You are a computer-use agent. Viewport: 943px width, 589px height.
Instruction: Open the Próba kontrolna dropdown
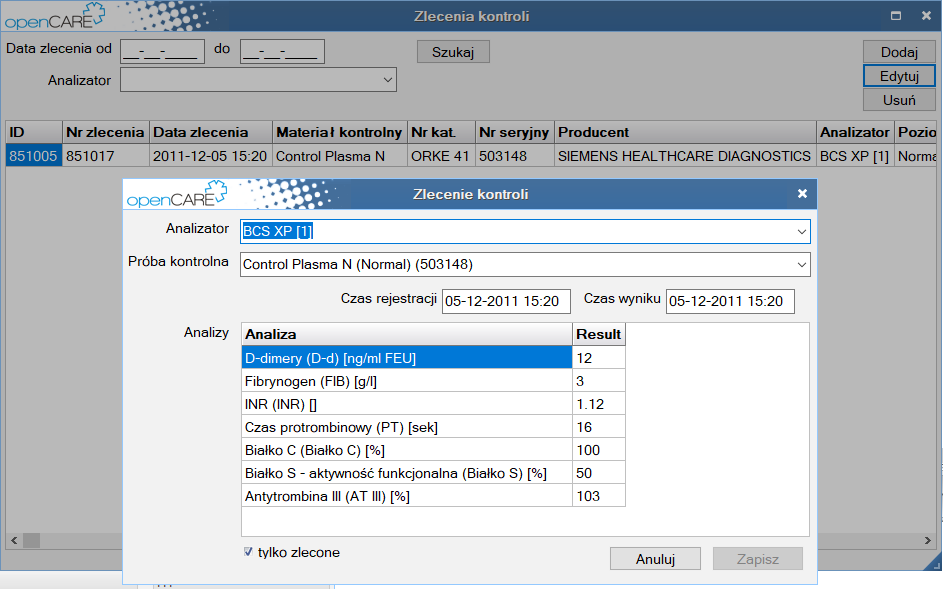[x=801, y=265]
